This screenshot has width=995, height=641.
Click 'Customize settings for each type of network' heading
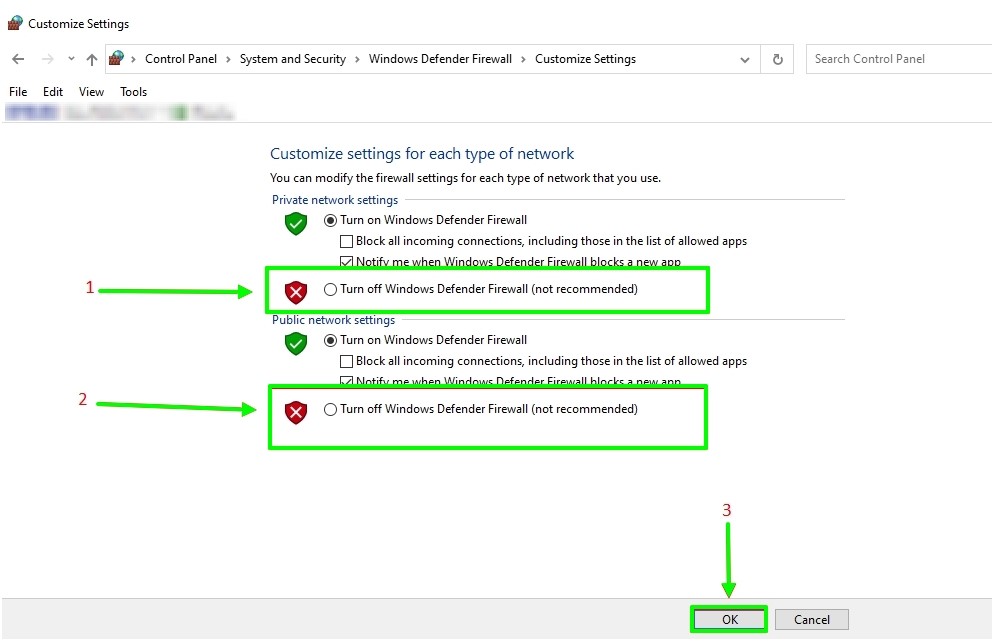(x=422, y=154)
